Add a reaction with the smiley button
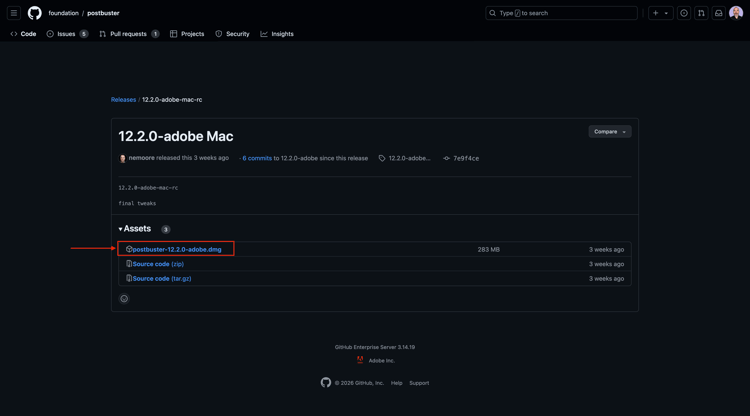 (124, 299)
